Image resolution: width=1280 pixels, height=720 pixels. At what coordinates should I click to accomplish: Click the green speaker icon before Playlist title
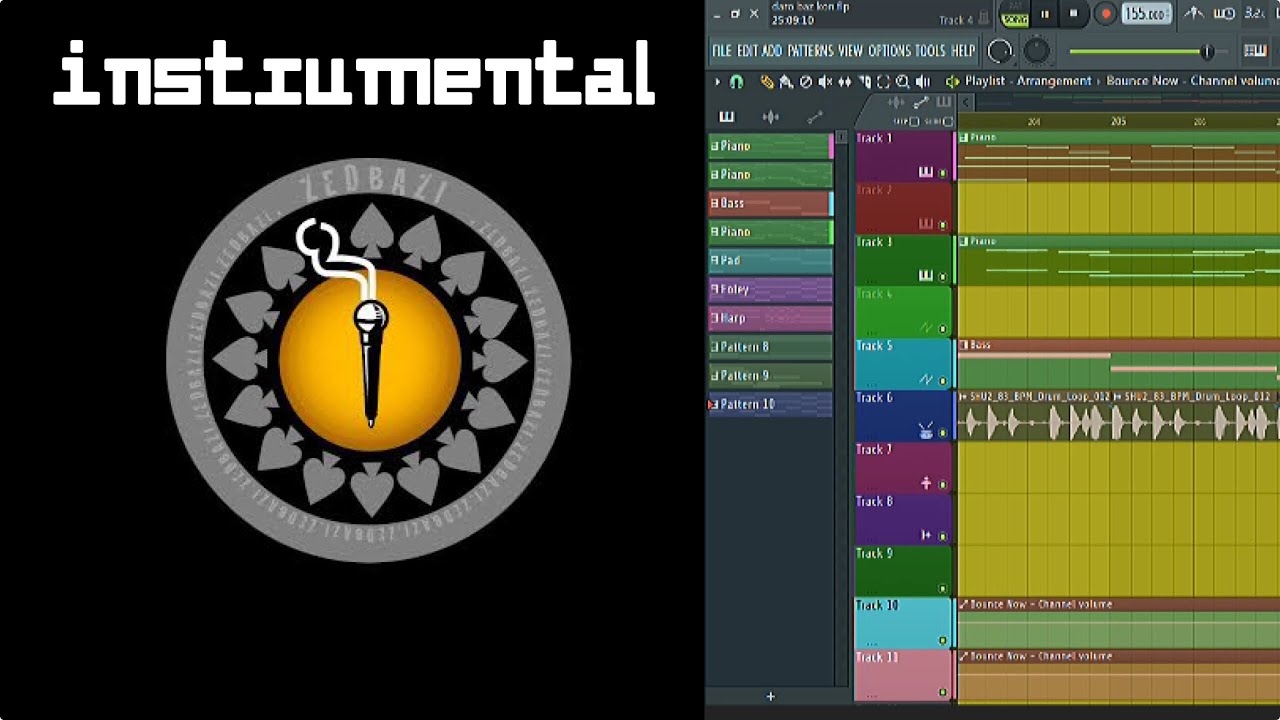(952, 81)
